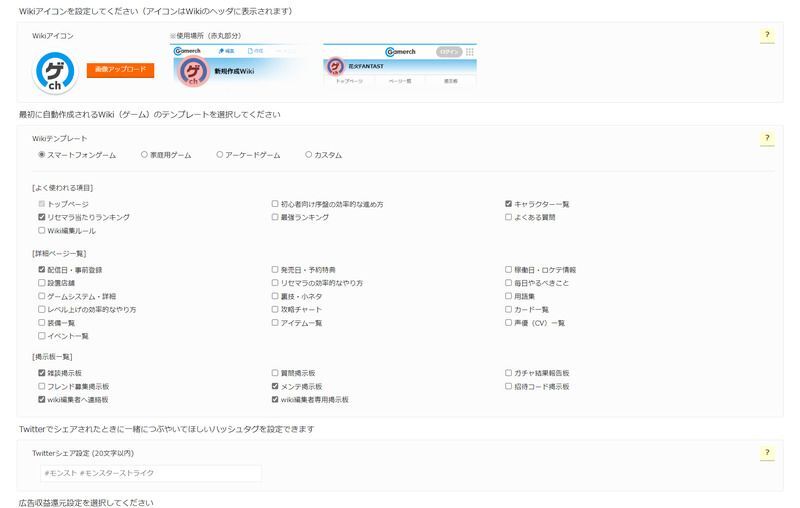The image size is (800, 508).
Task: Click the 花火FANTAST header preview image
Action: point(400,67)
